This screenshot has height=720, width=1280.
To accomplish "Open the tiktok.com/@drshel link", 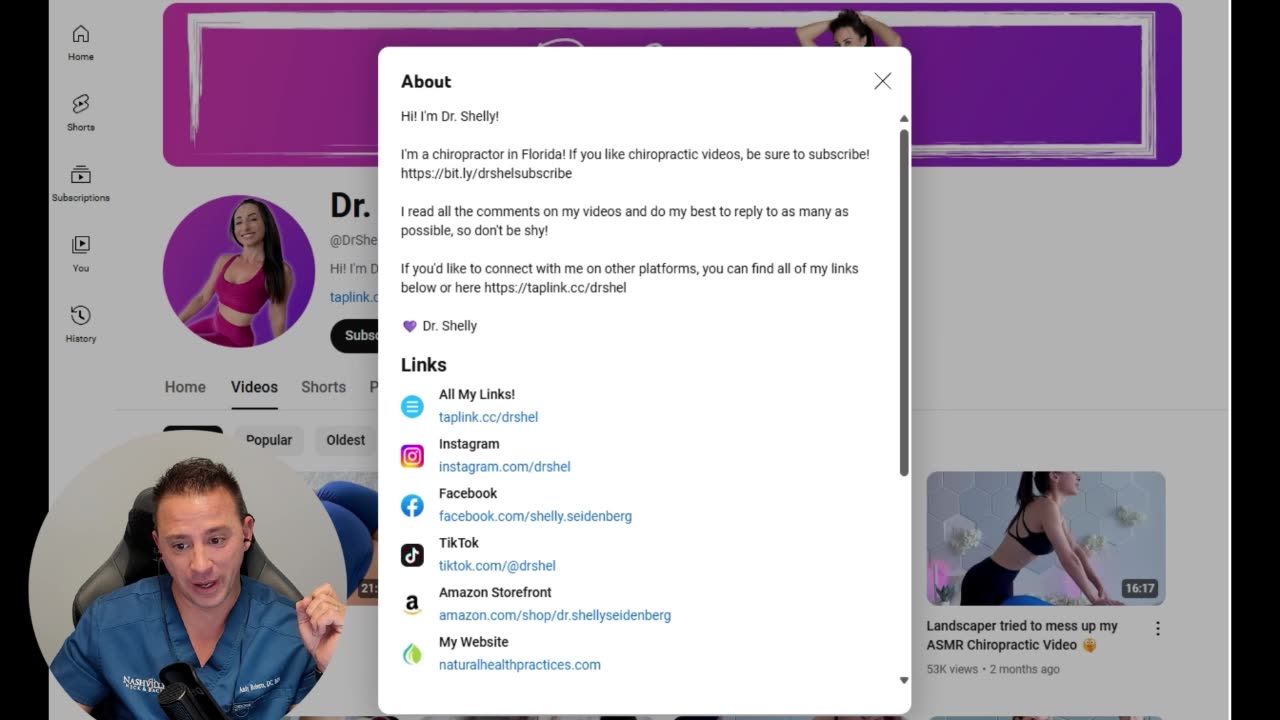I will point(497,566).
